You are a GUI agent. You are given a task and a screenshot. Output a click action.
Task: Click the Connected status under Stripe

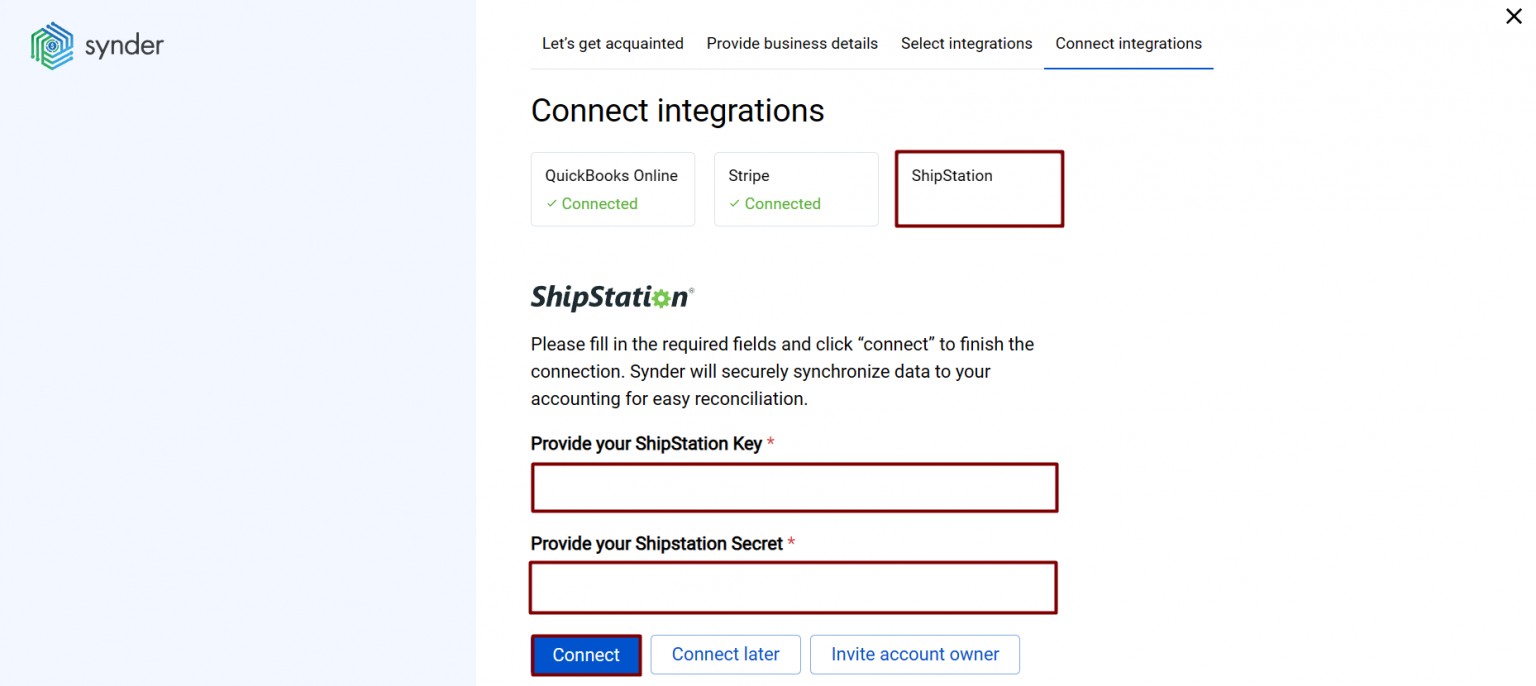[782, 203]
